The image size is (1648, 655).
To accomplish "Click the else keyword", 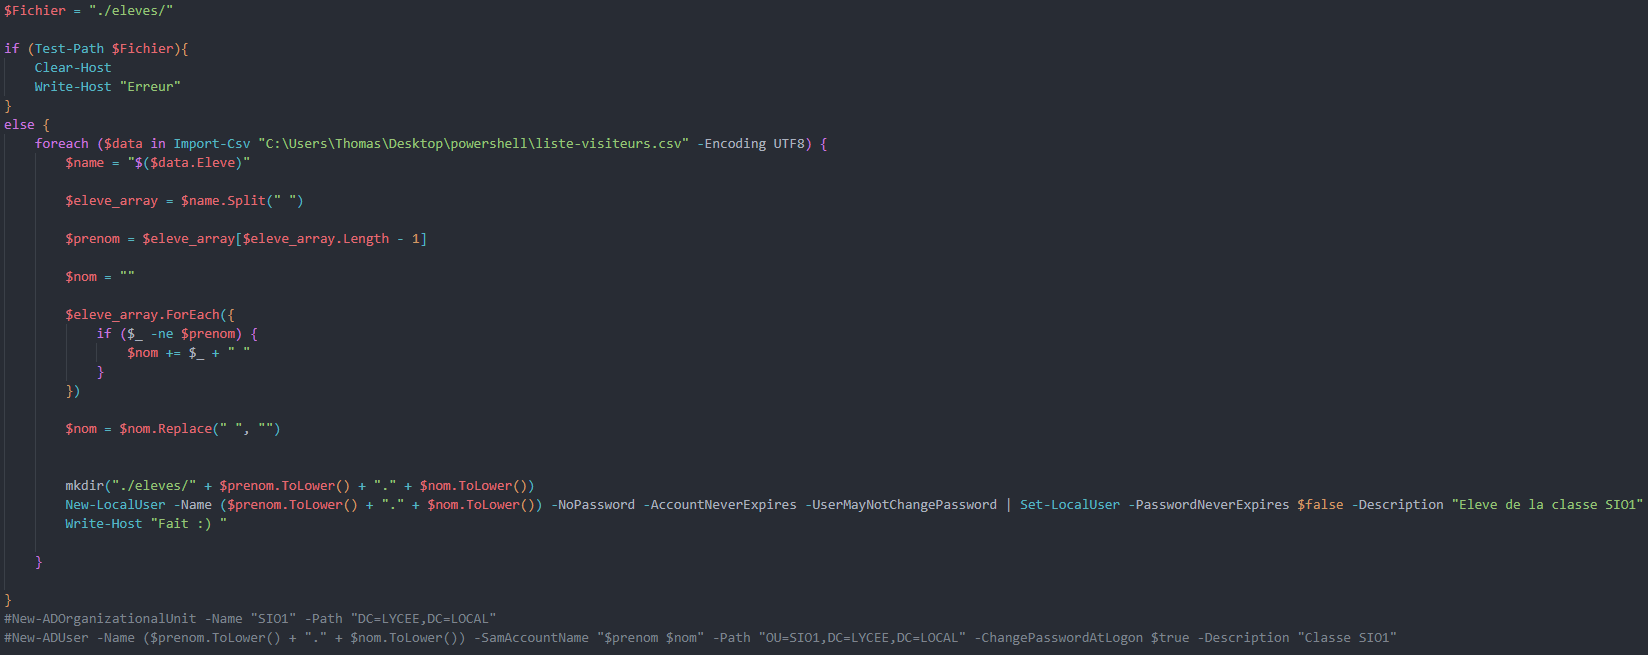I will point(19,124).
